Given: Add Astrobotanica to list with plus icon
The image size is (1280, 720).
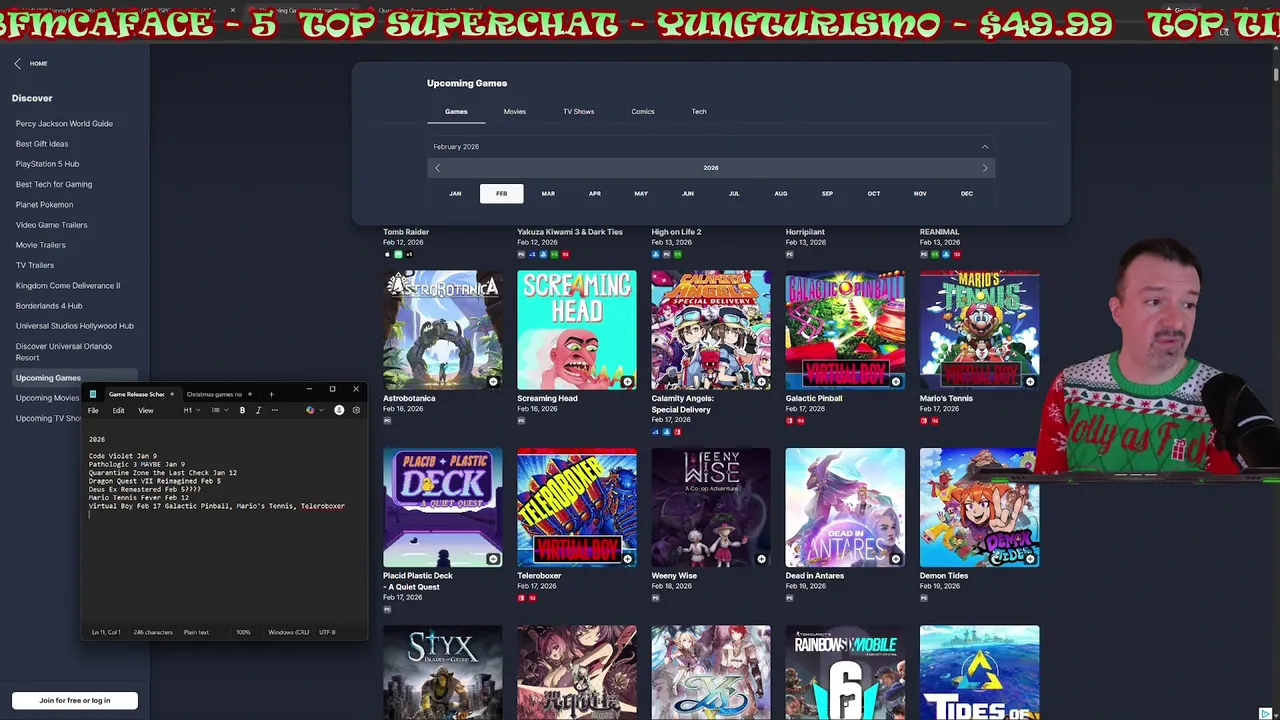Looking at the screenshot, I should click(493, 381).
